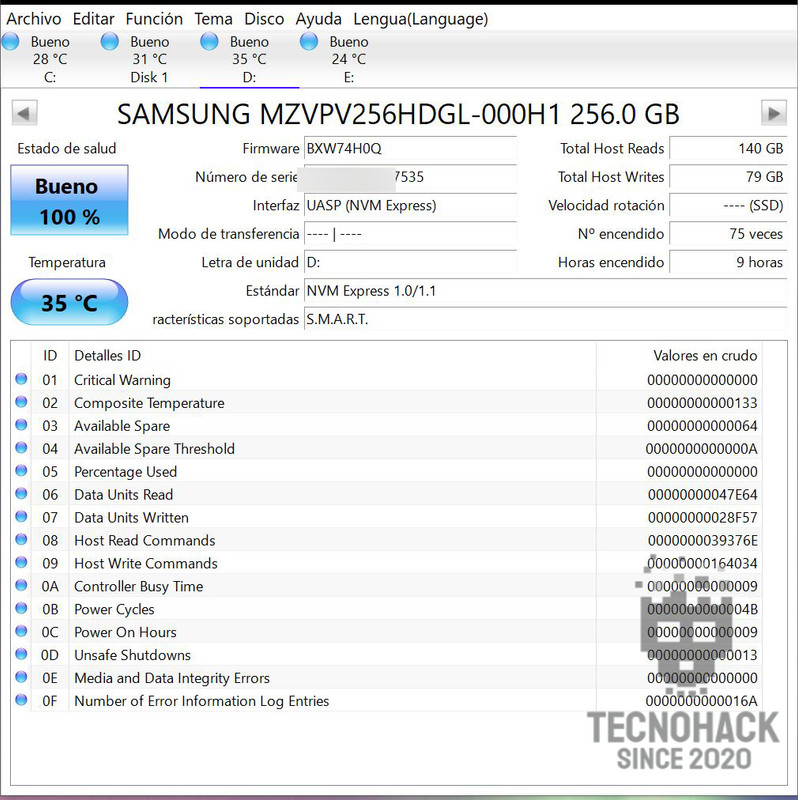
Task: Click status orb for Composite Temperature row
Action: [21, 402]
